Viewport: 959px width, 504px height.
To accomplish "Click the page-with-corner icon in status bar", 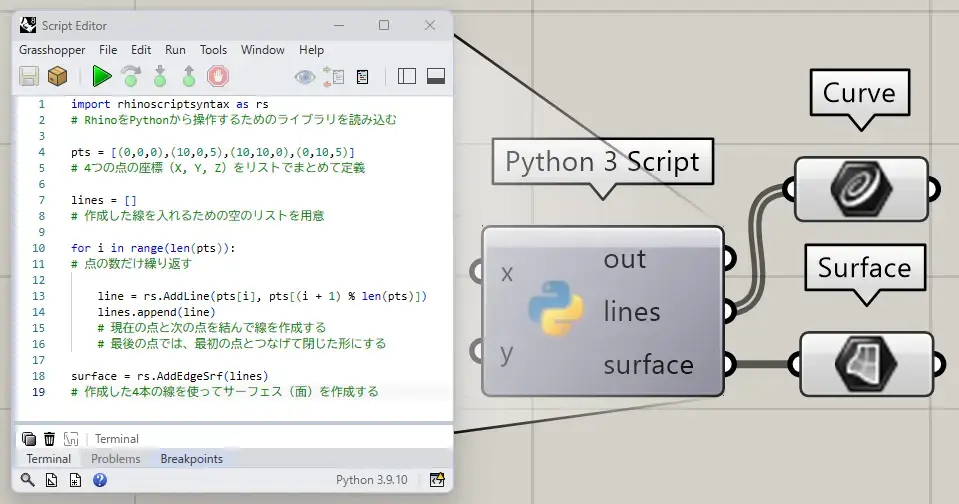I will pos(51,480).
